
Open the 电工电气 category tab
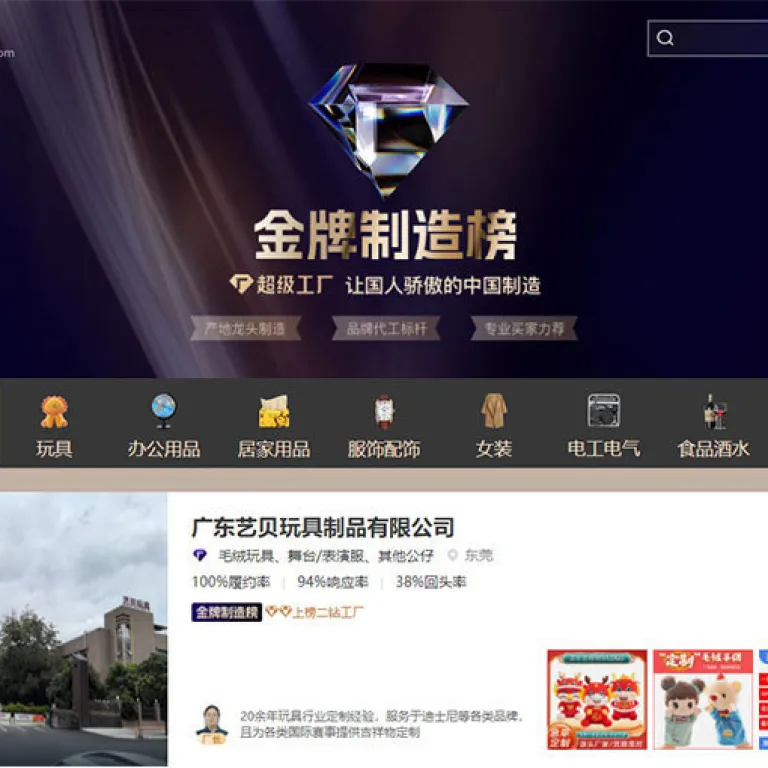(x=603, y=449)
